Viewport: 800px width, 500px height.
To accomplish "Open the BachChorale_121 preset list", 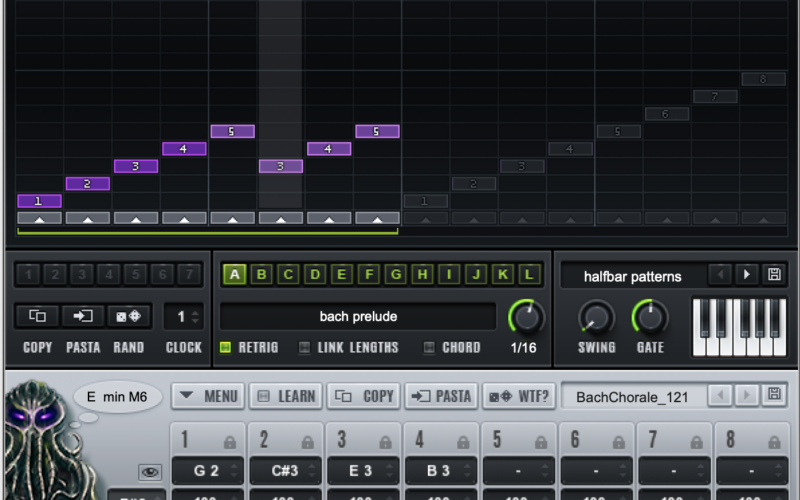I will [x=632, y=396].
